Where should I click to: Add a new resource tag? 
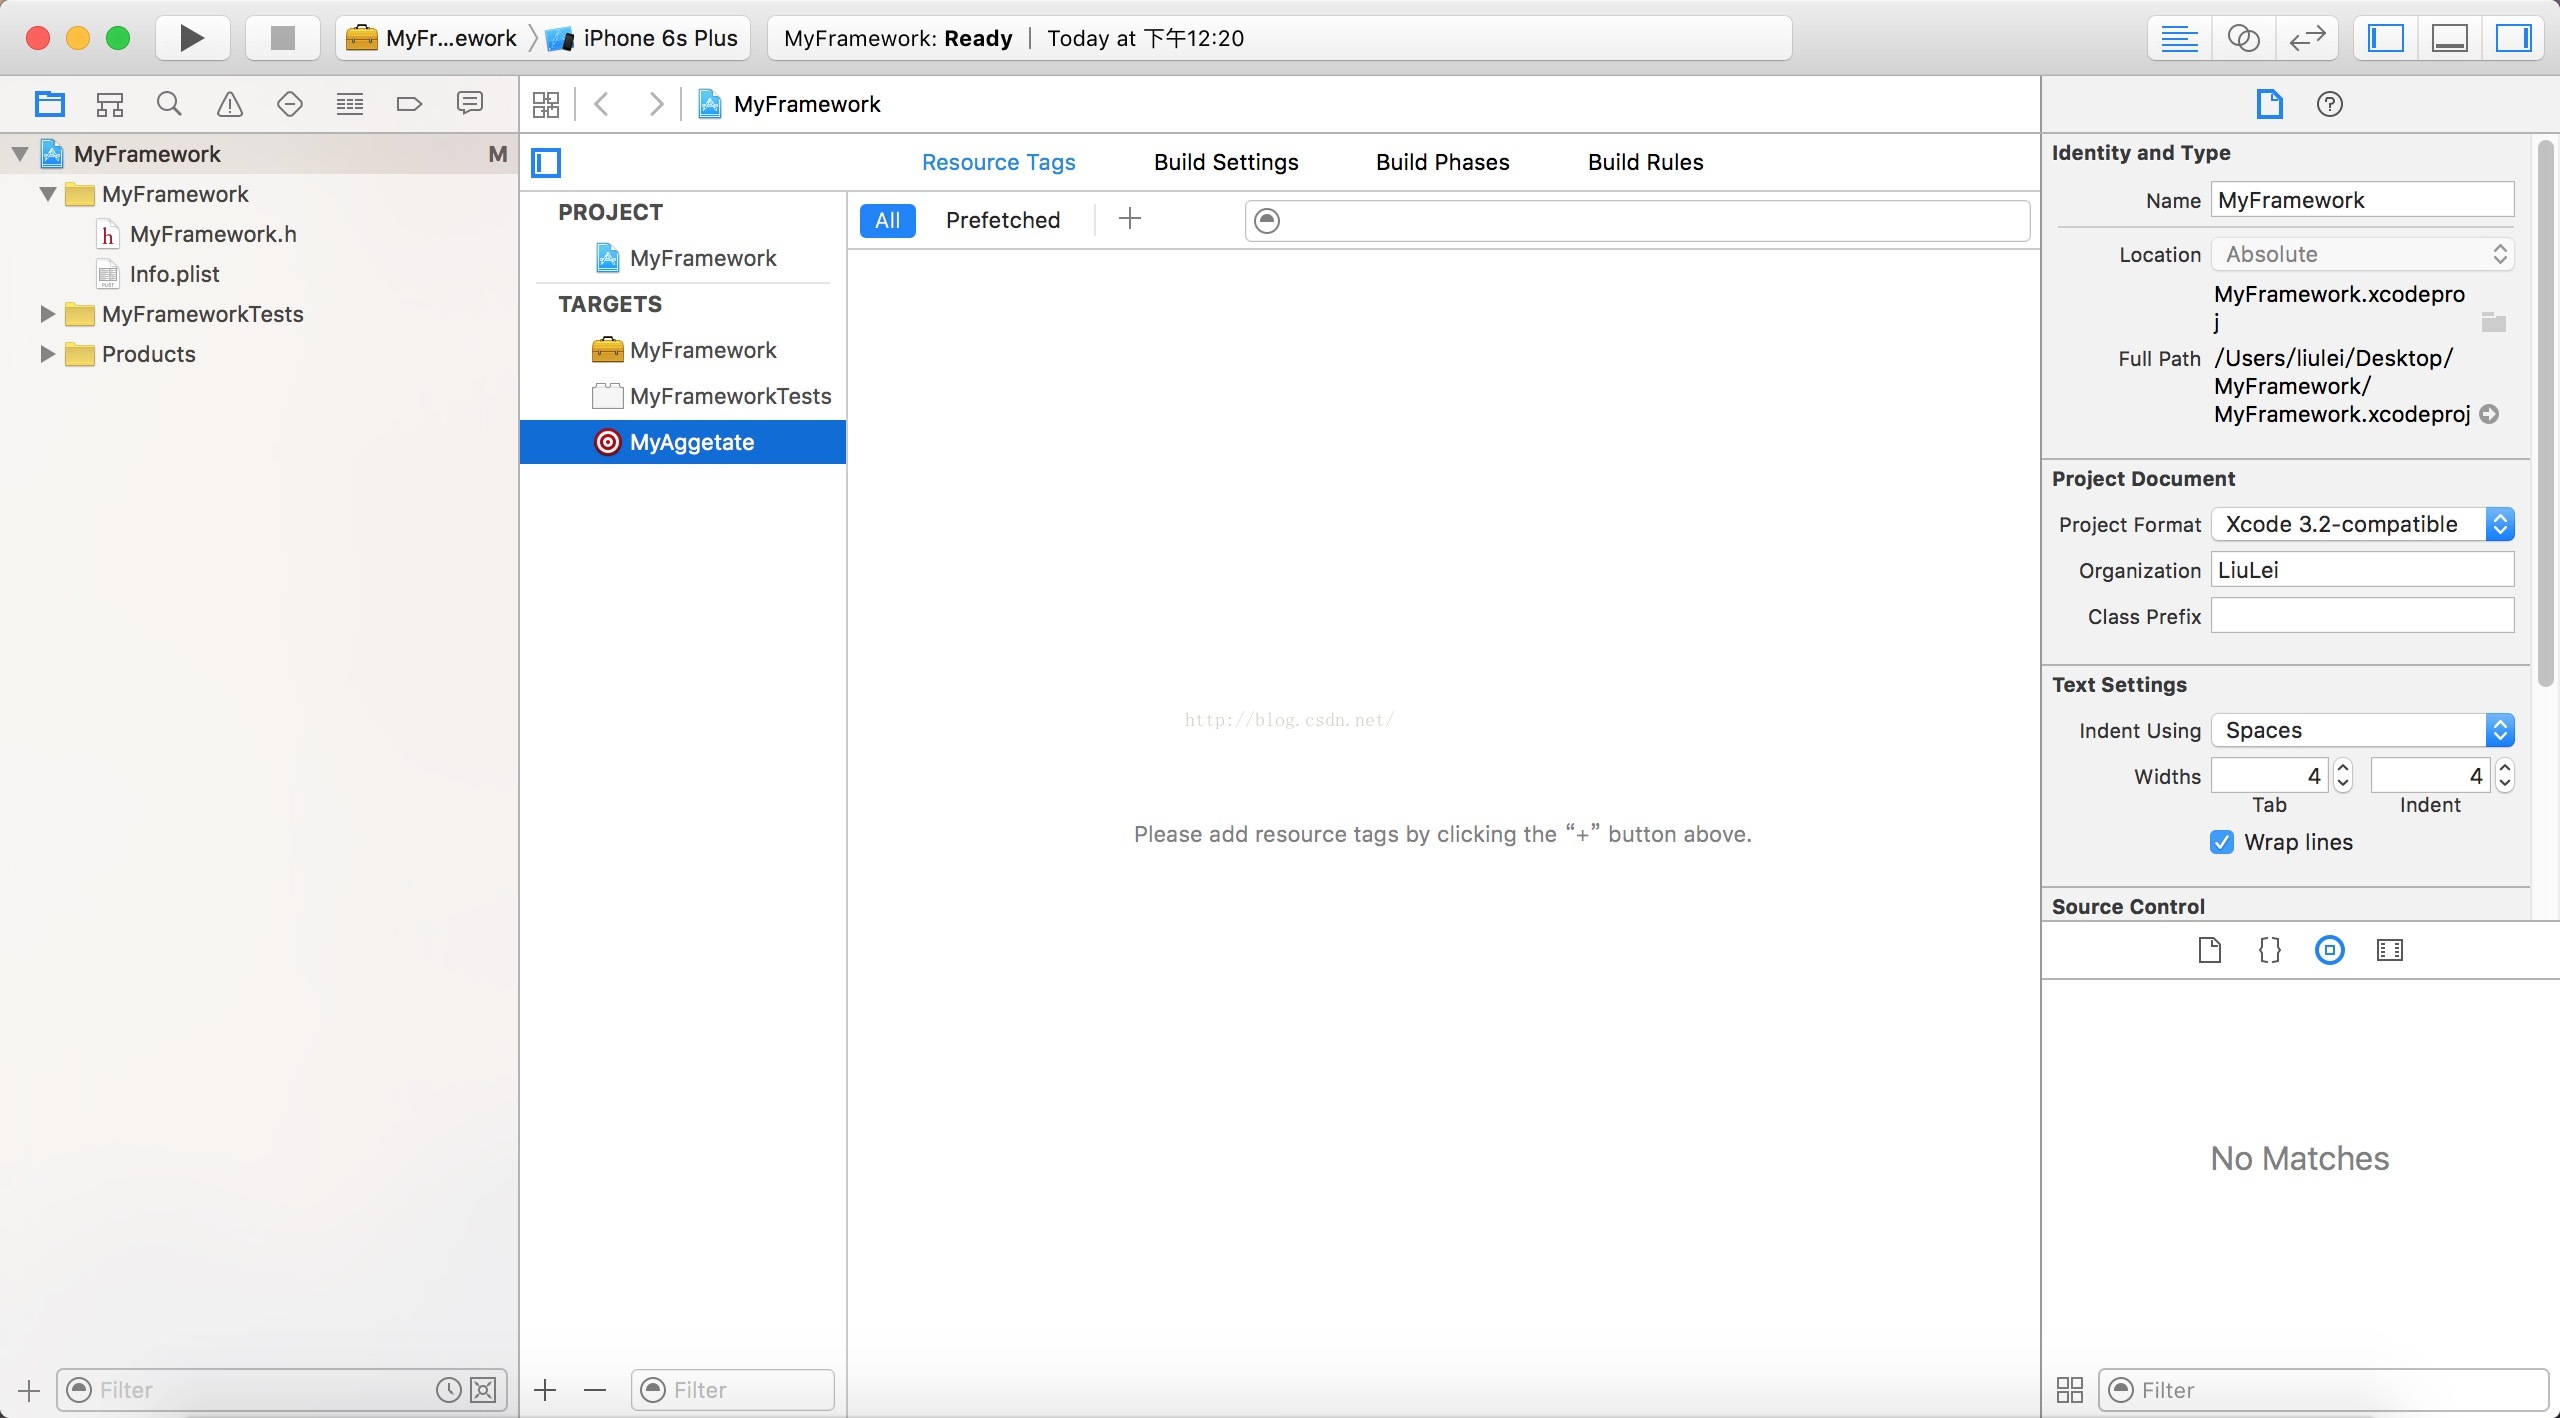[1130, 219]
